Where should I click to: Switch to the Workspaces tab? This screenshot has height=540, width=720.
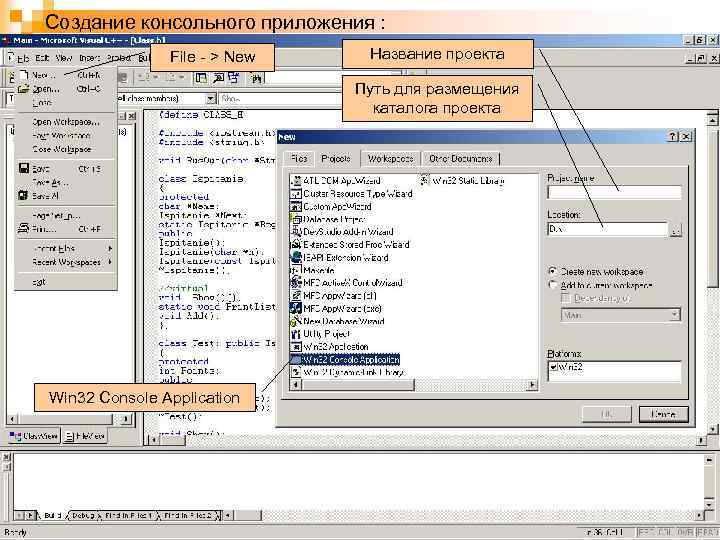click(x=390, y=159)
